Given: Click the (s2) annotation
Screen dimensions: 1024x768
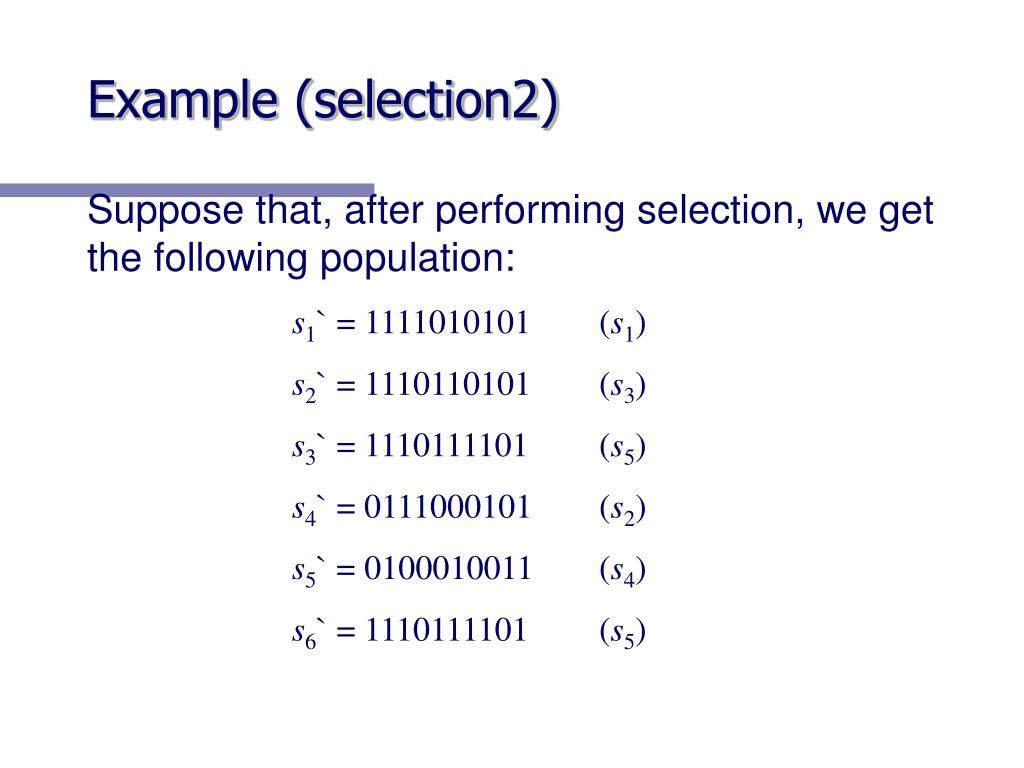Looking at the screenshot, I should (622, 509).
